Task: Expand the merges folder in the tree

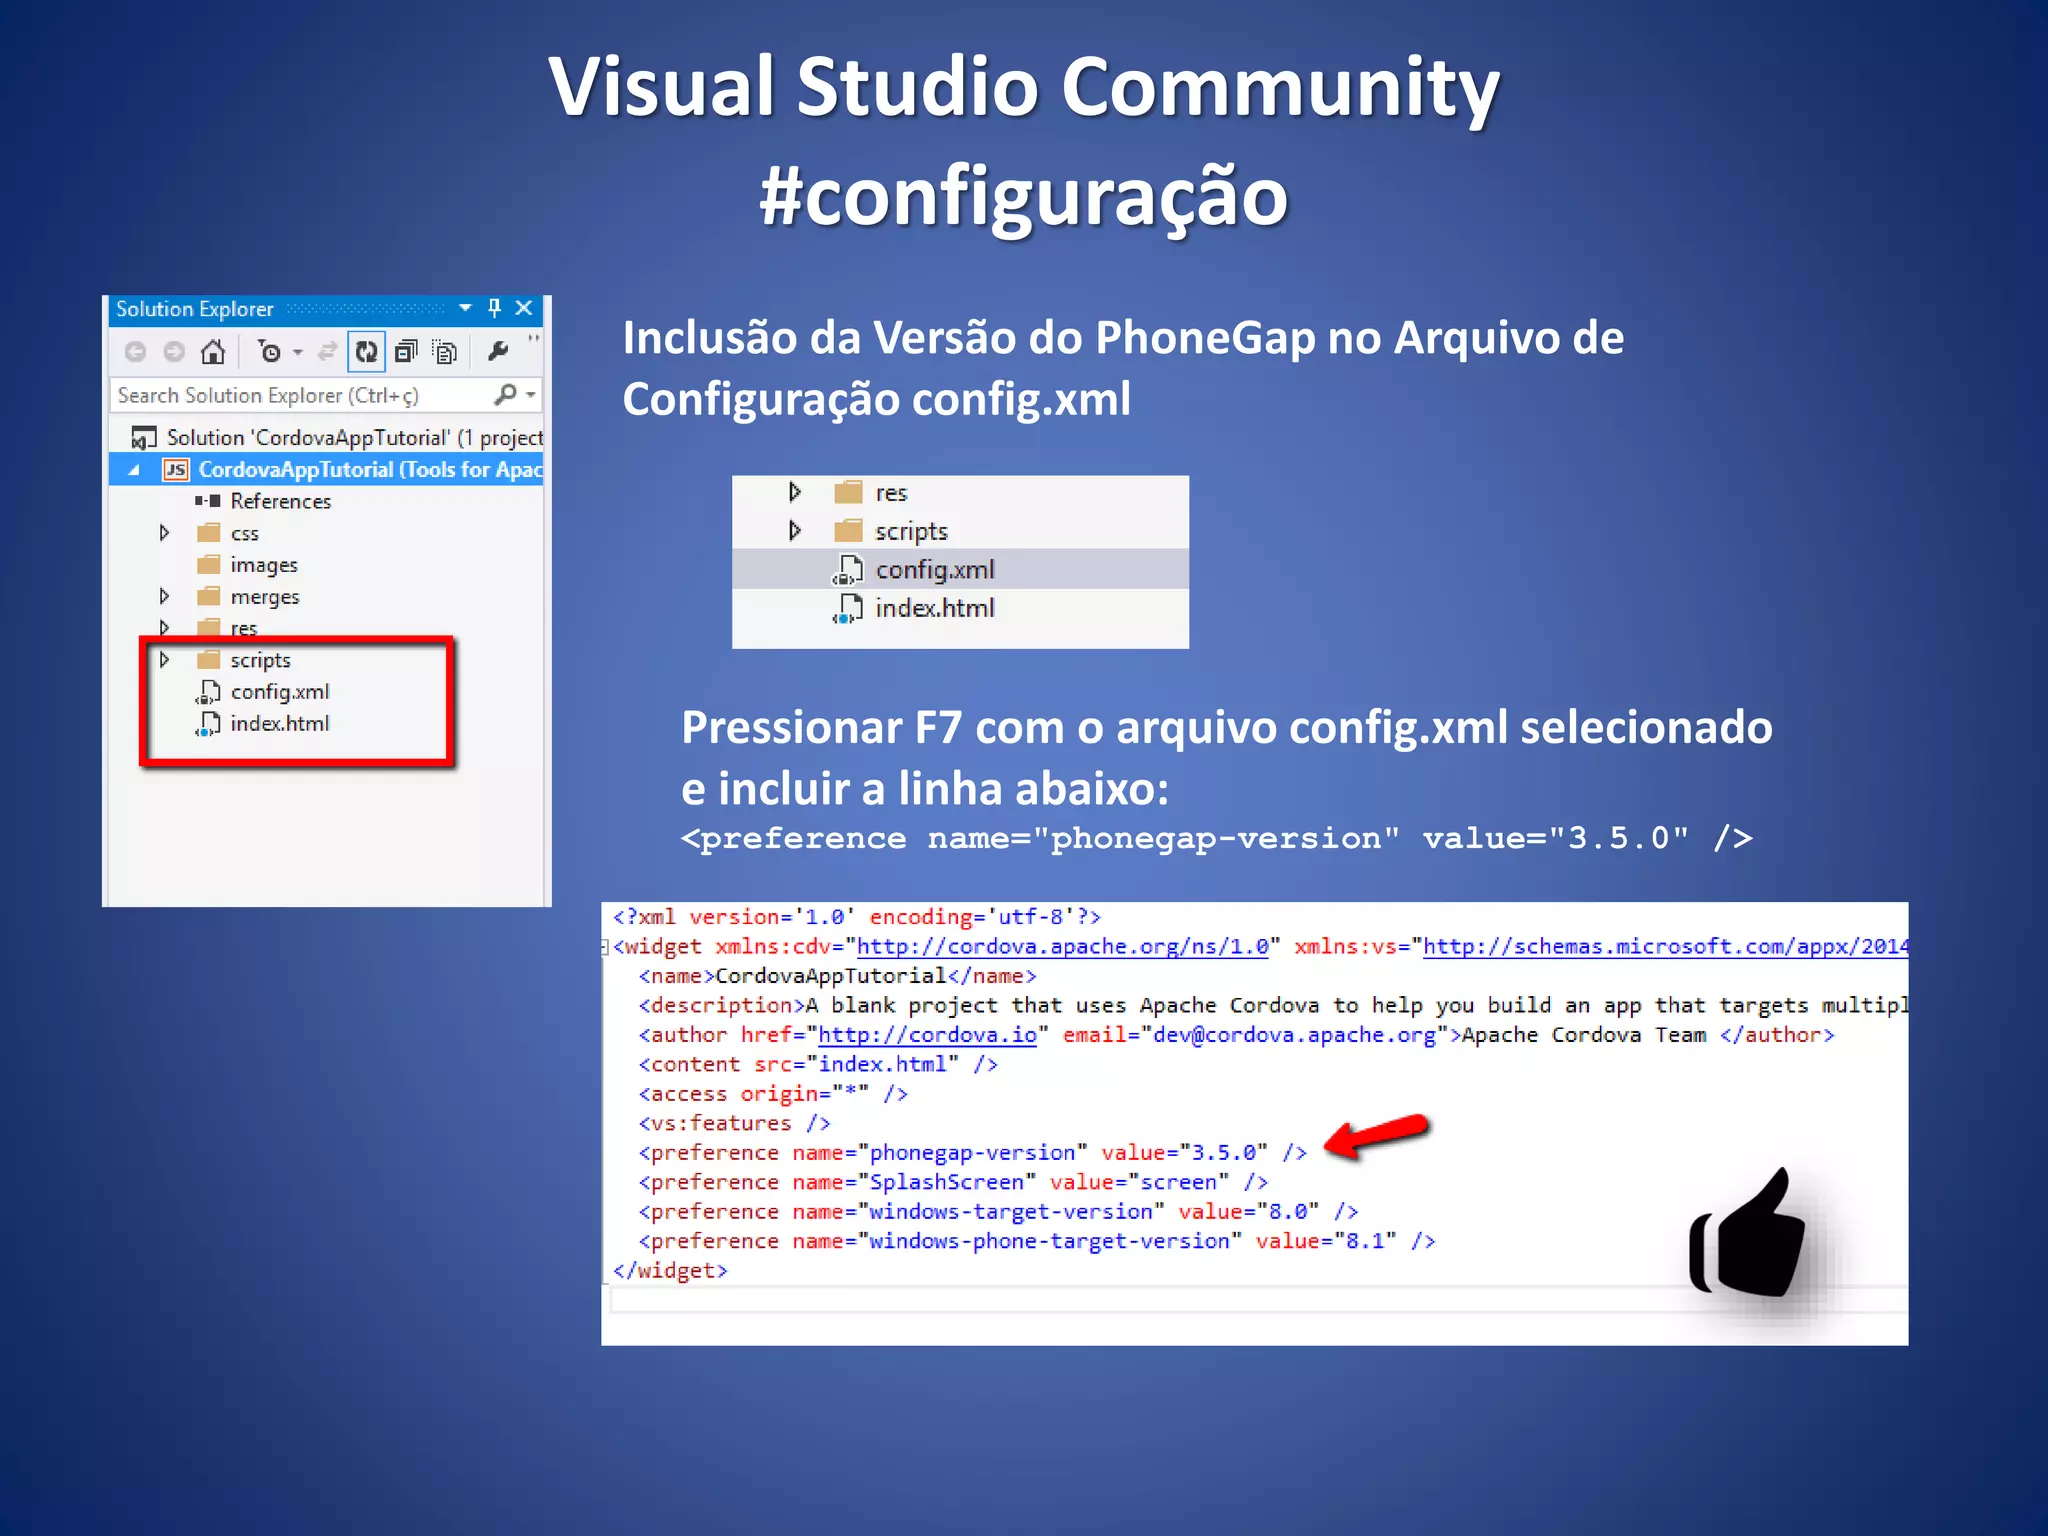Action: (165, 597)
